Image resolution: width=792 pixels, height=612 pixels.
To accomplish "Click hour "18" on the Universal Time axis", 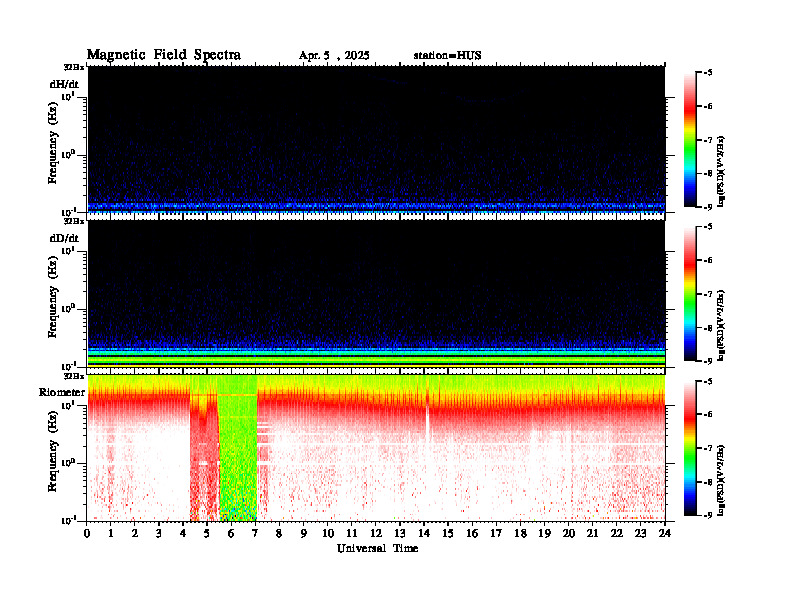I will click(x=520, y=533).
